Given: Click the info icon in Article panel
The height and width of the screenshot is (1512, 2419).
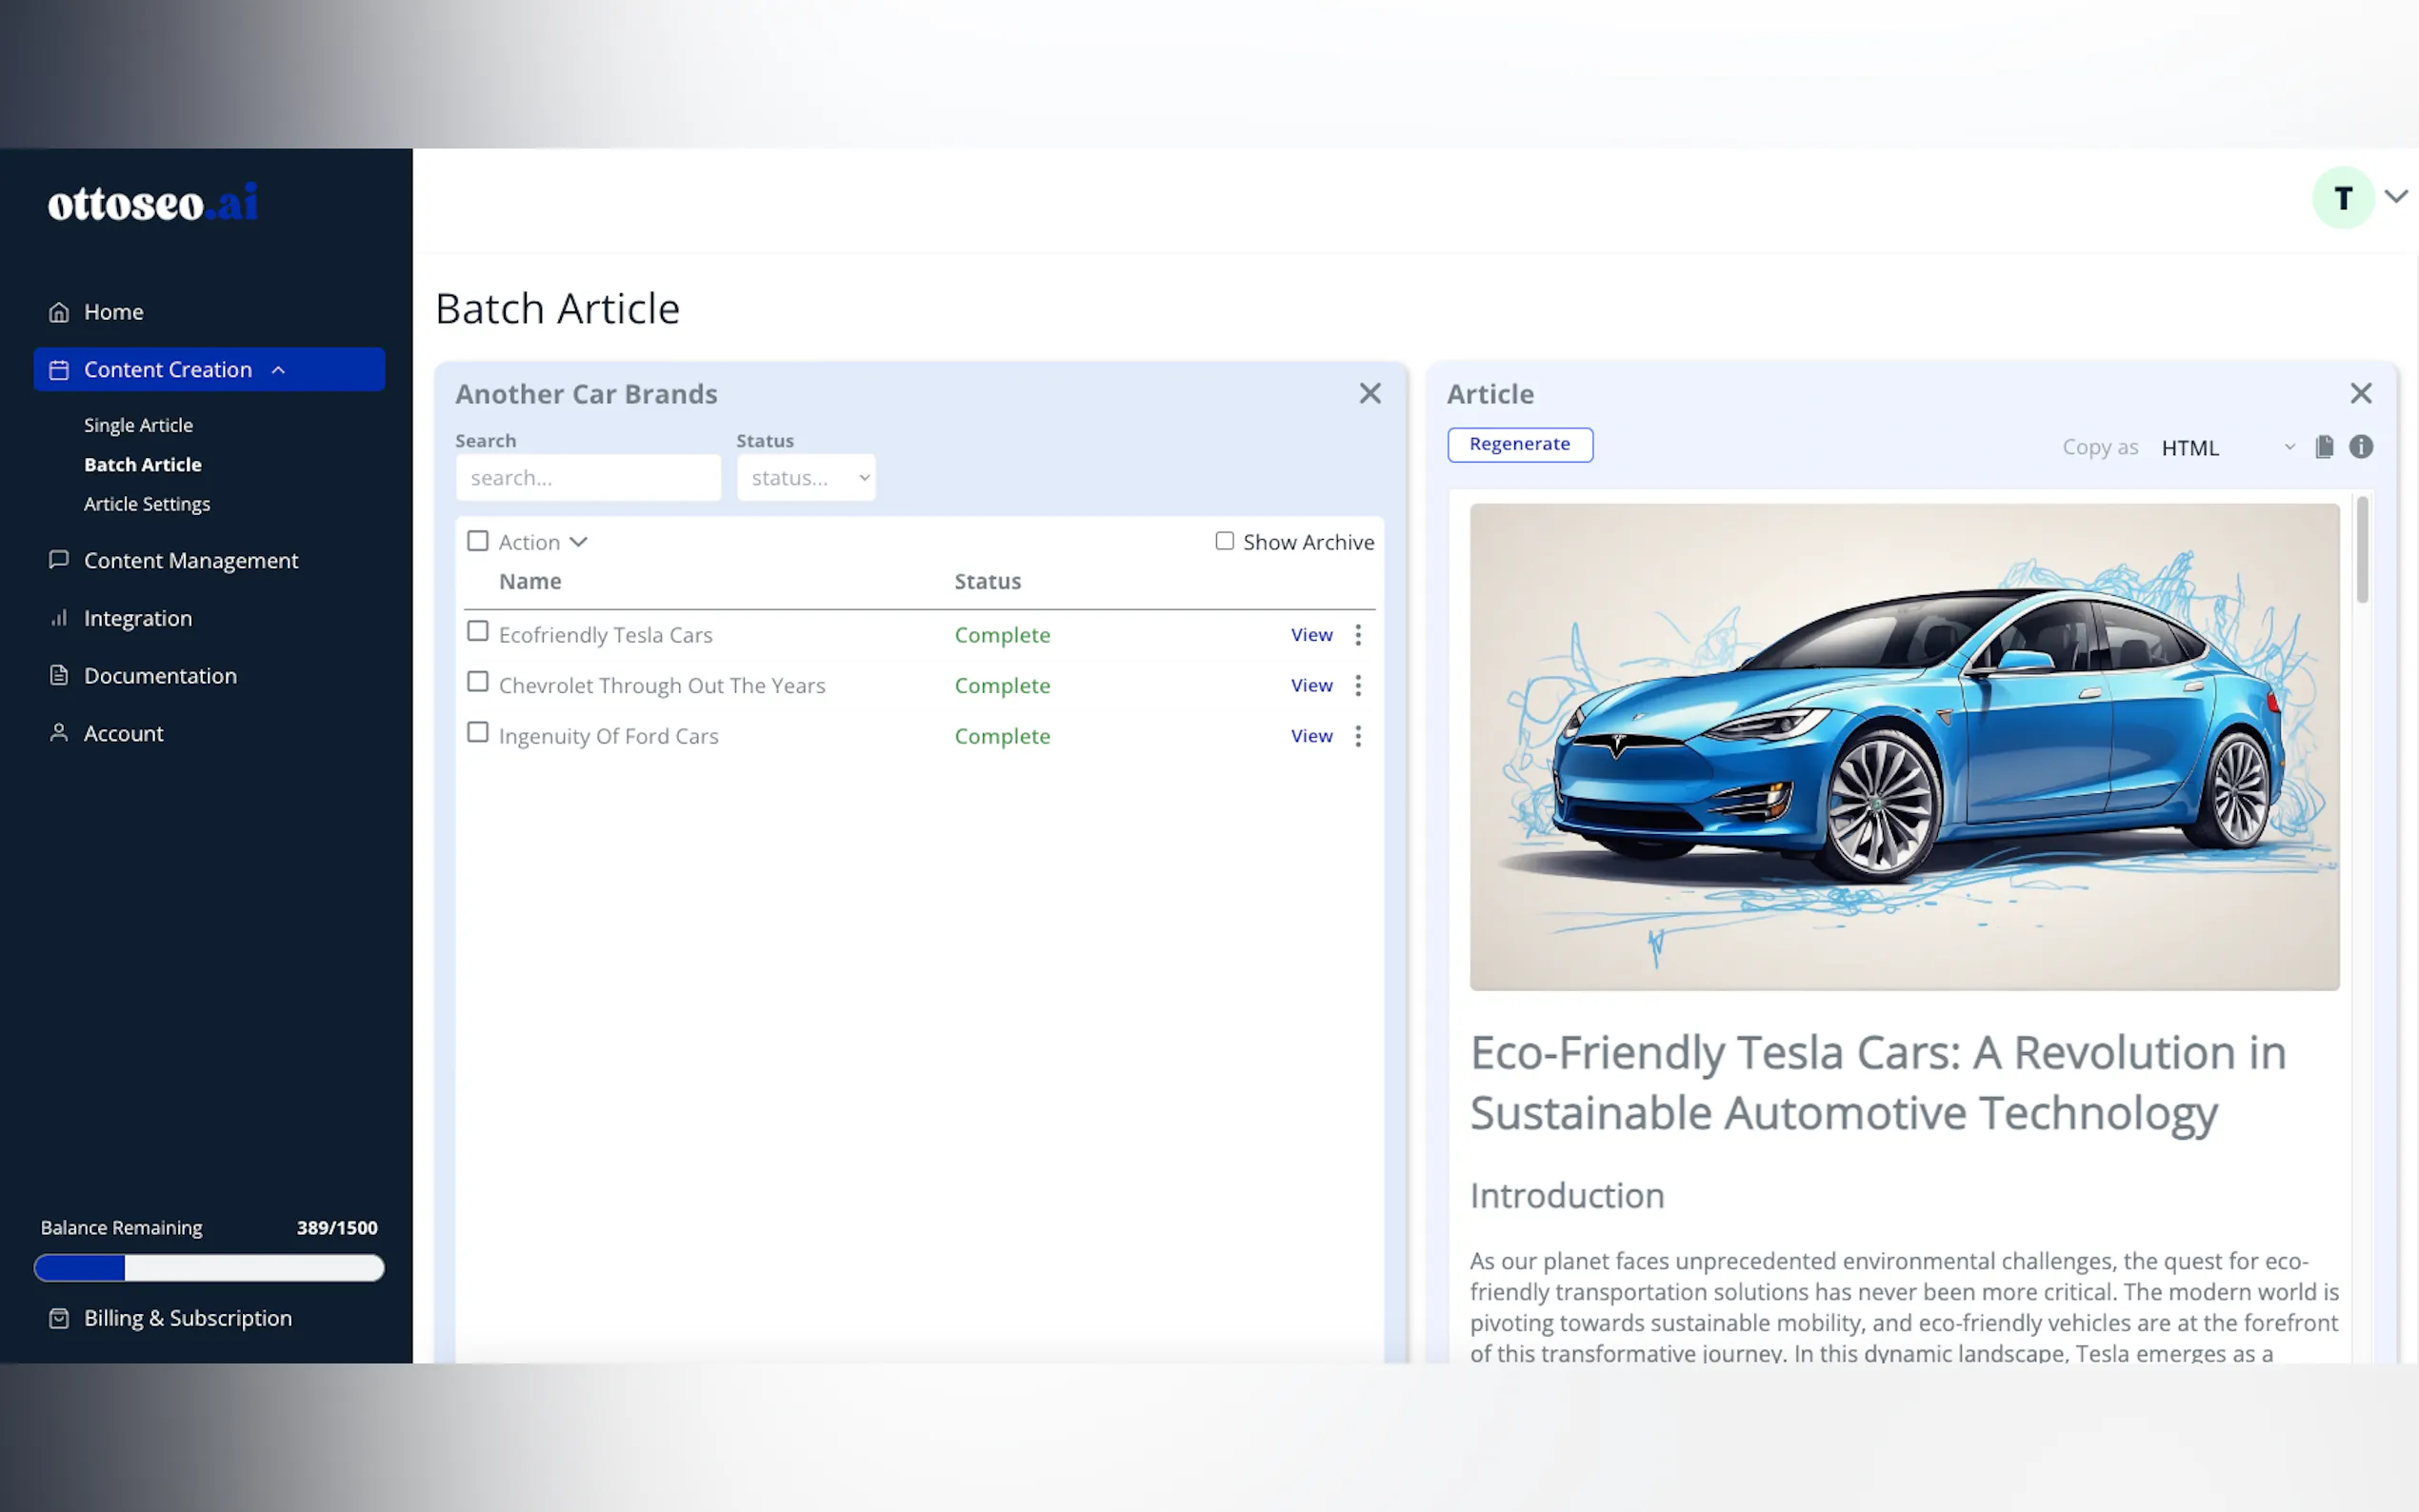Looking at the screenshot, I should pos(2360,447).
